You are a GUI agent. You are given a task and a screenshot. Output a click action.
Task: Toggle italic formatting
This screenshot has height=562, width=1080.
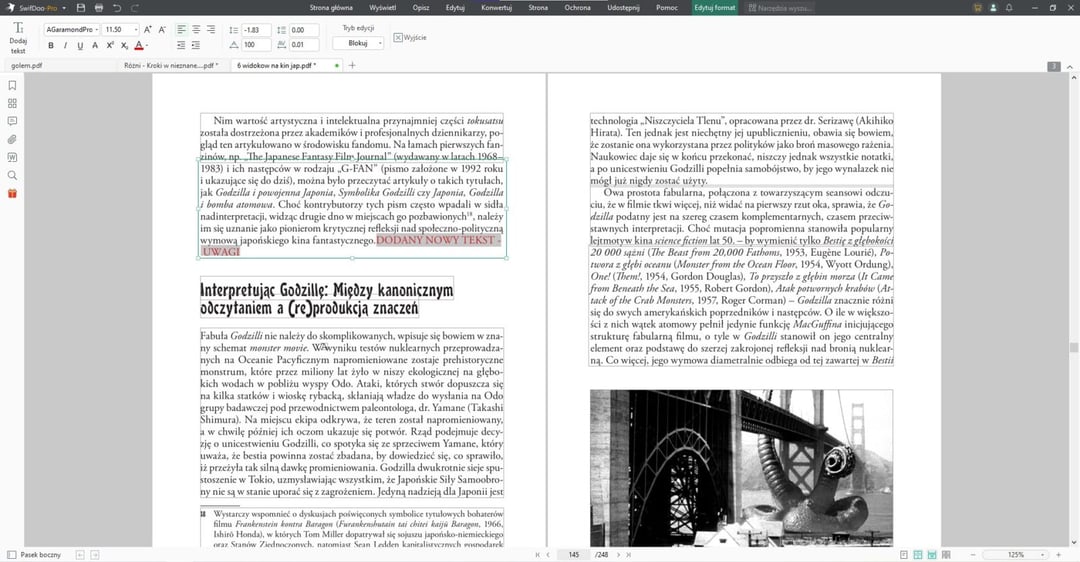pyautogui.click(x=66, y=45)
